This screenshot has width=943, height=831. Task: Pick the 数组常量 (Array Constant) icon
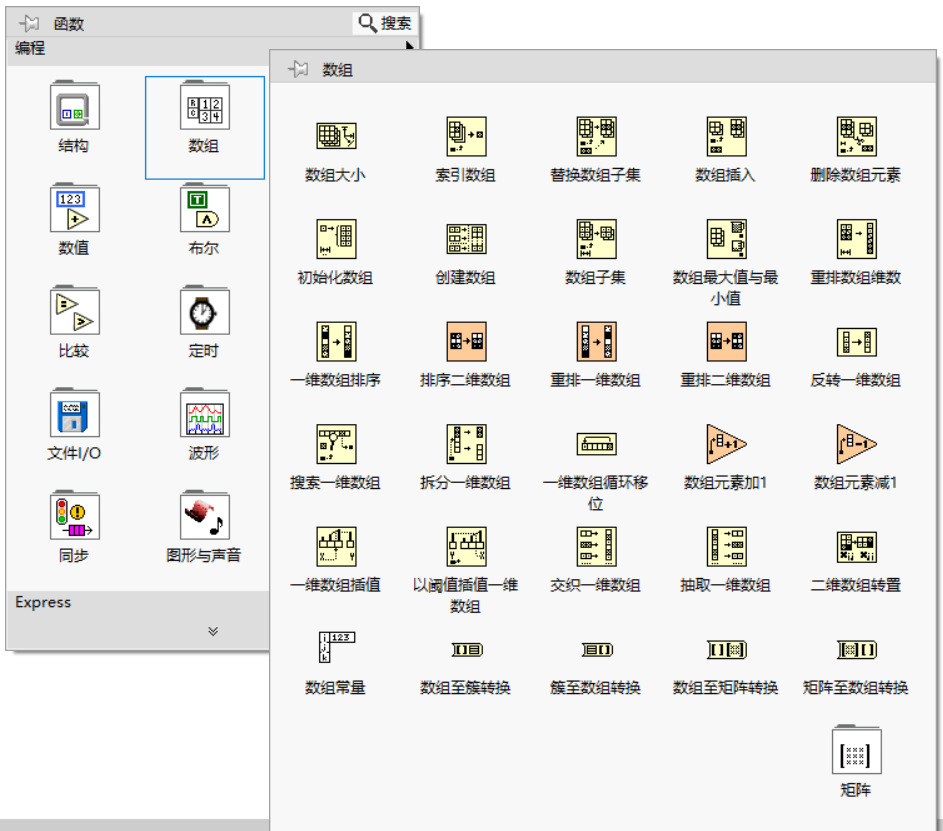coord(336,648)
